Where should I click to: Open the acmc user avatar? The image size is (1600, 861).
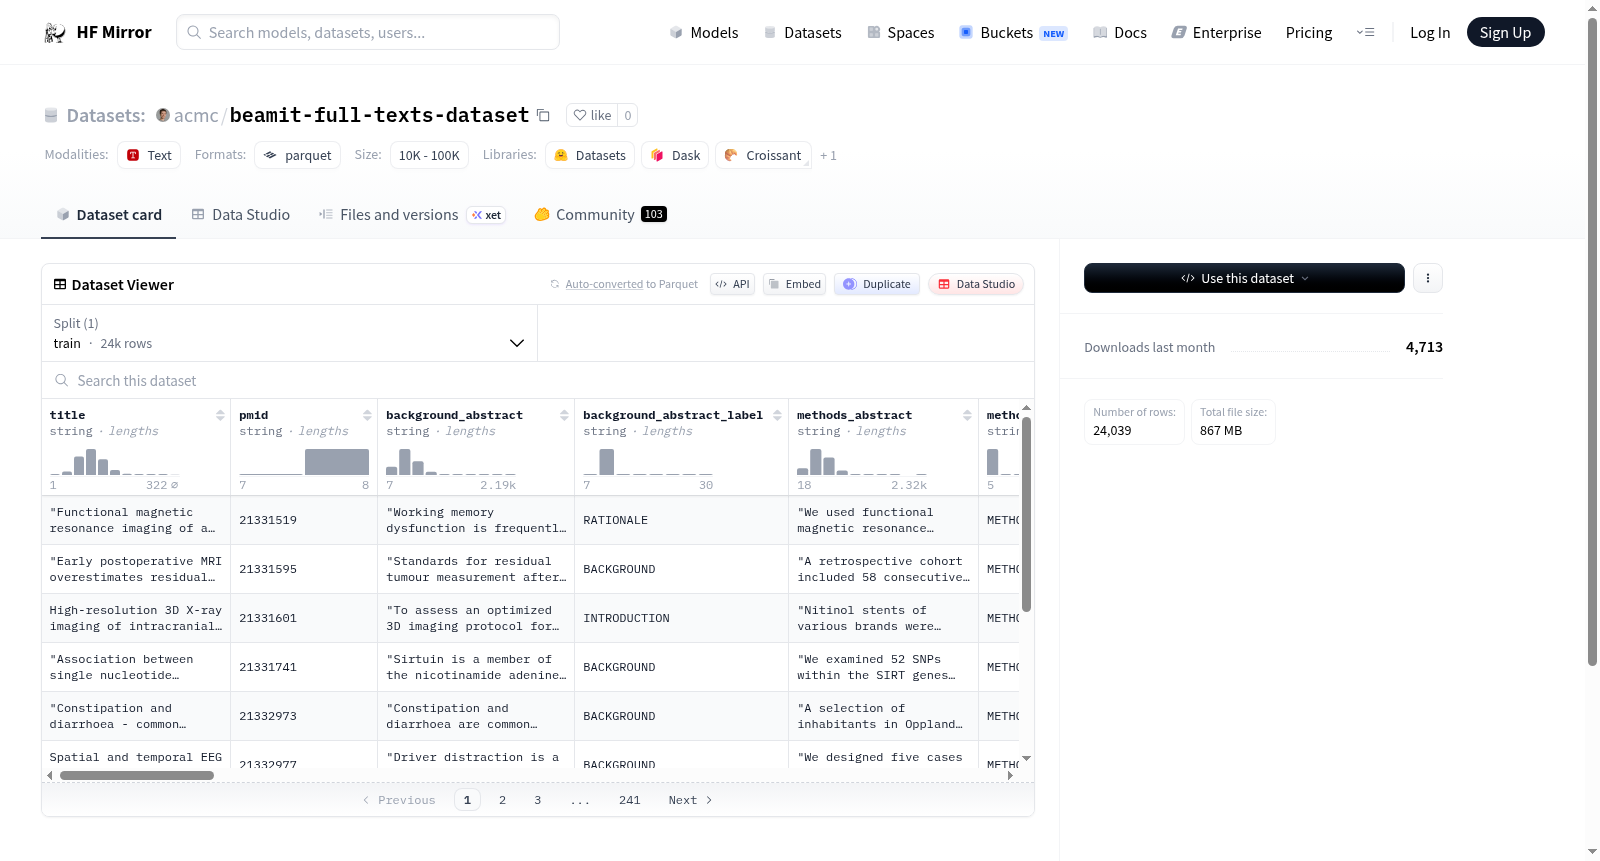click(x=163, y=115)
